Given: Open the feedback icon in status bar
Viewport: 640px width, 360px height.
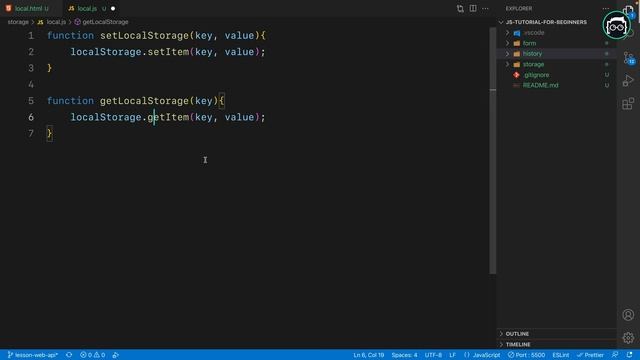Looking at the screenshot, I should 615,355.
